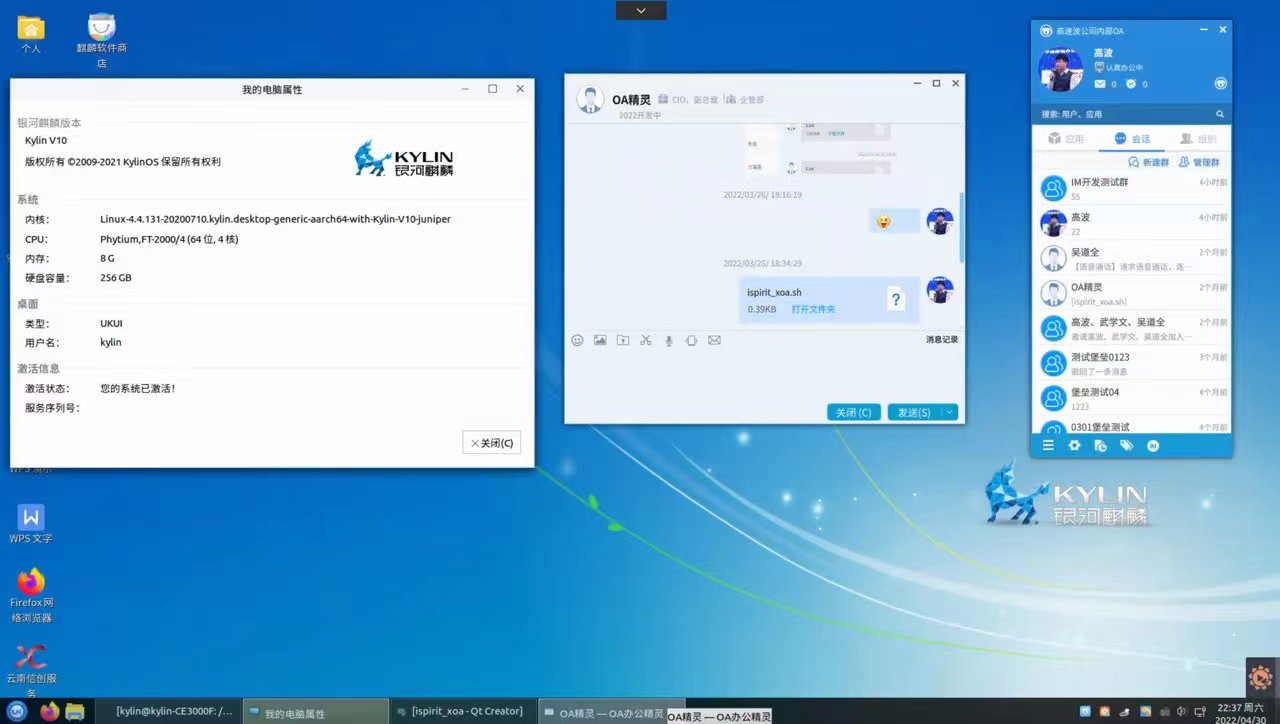The height and width of the screenshot is (724, 1280).
Task: Click 管理群 to manage groups
Action: click(1198, 162)
